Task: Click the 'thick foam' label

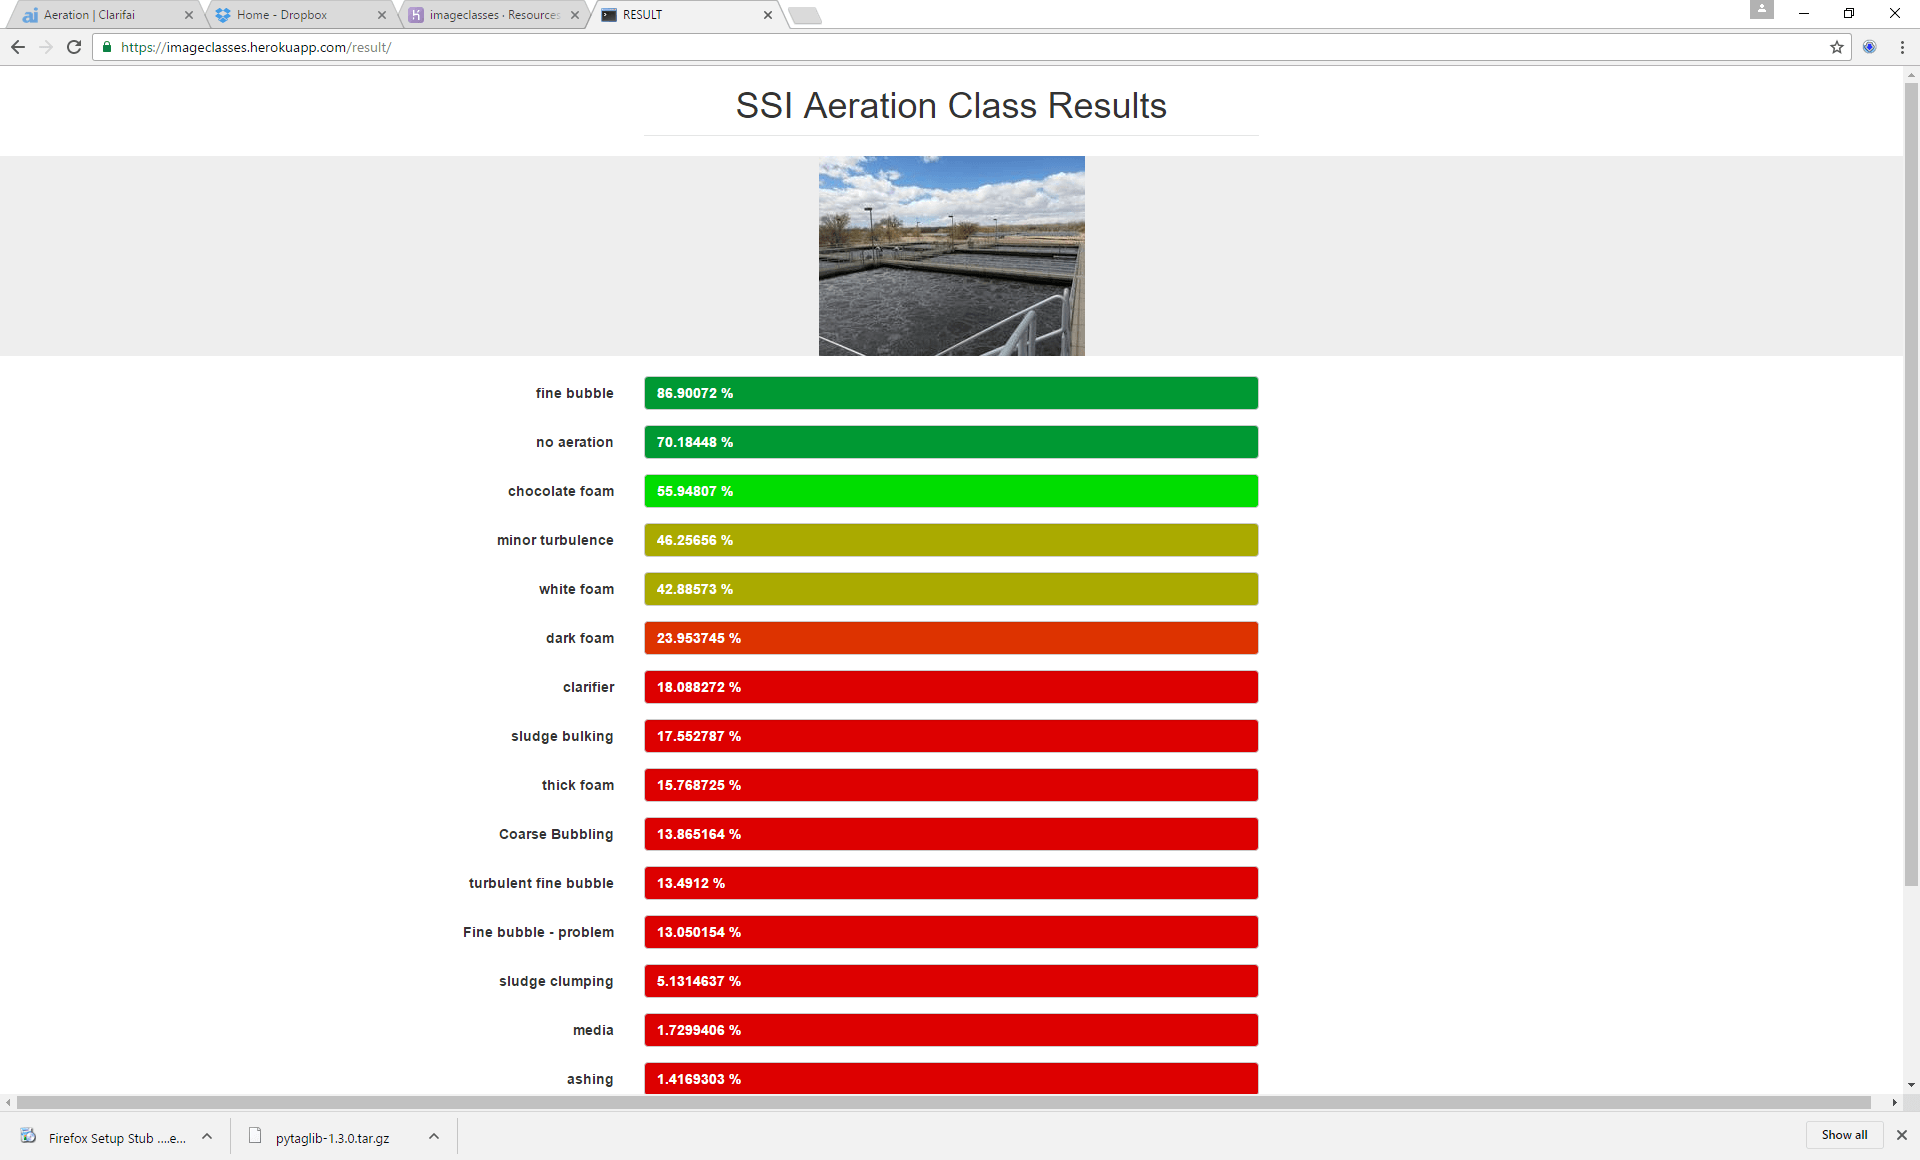Action: 578,785
